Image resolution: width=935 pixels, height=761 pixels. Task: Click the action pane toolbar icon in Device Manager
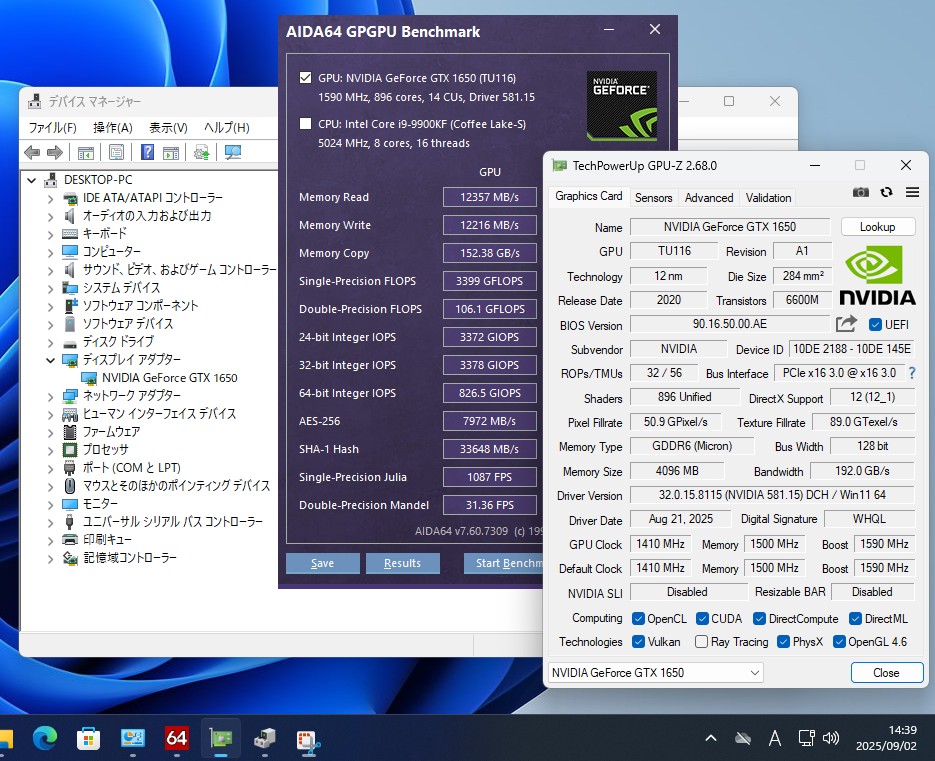click(x=171, y=153)
